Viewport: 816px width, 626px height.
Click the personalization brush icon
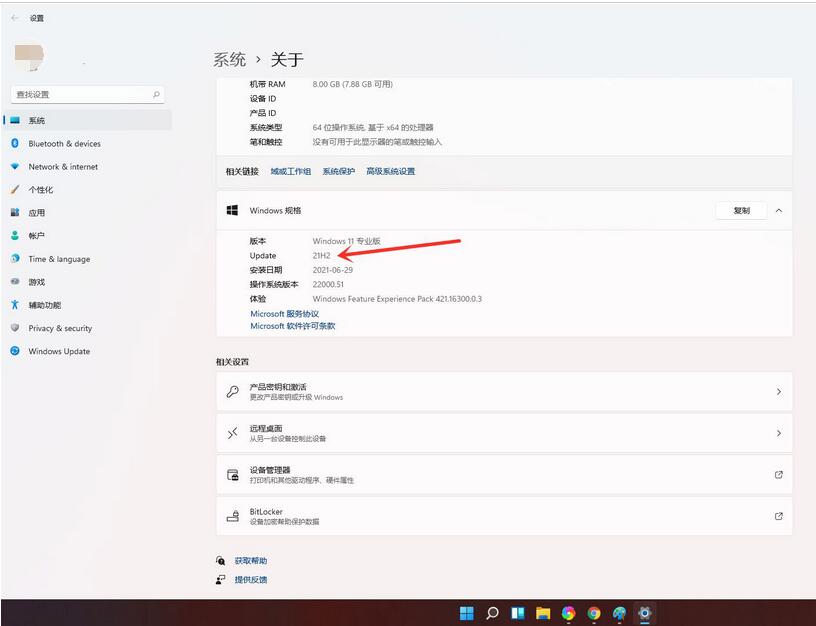pos(15,189)
